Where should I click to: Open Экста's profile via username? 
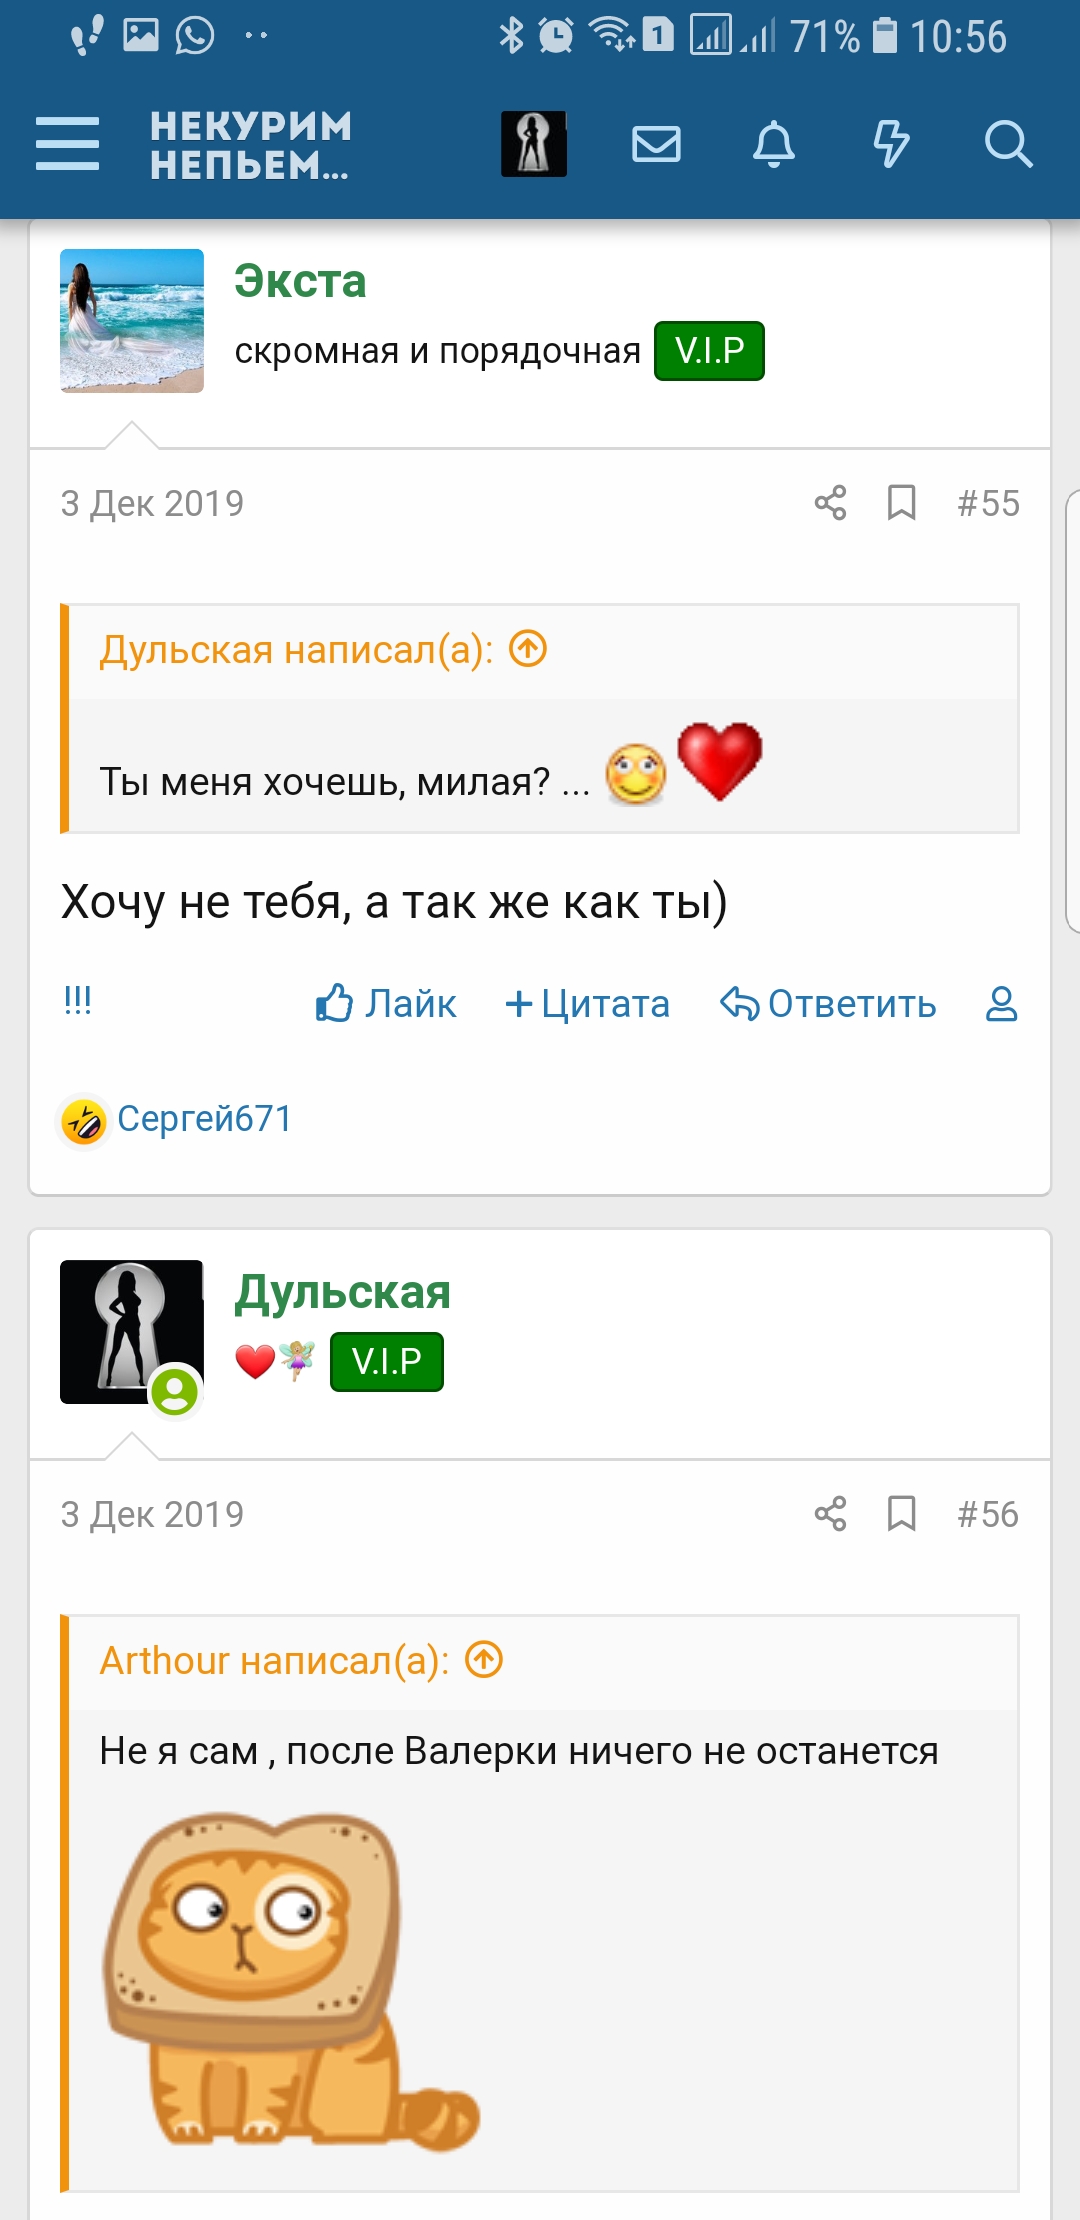coord(300,281)
